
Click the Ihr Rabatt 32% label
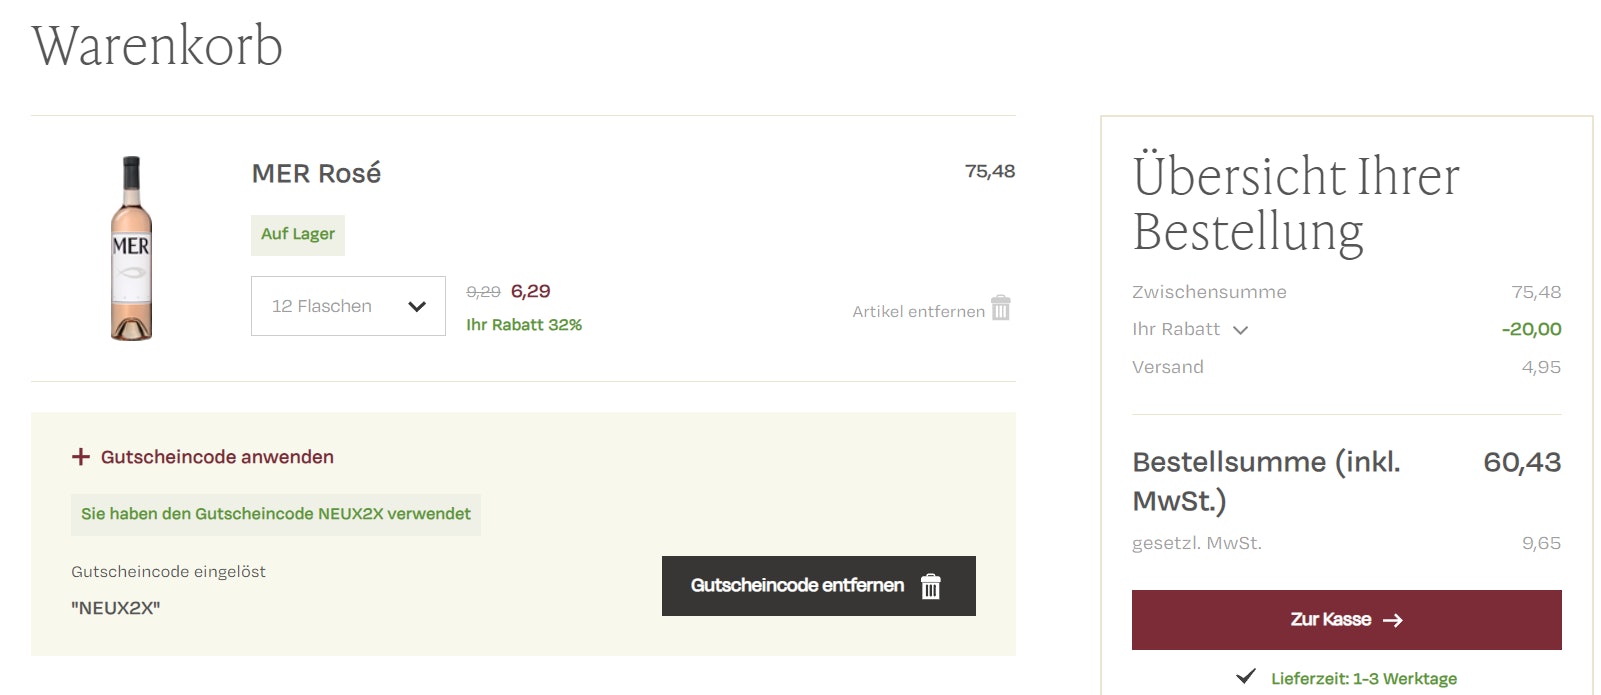(x=524, y=325)
